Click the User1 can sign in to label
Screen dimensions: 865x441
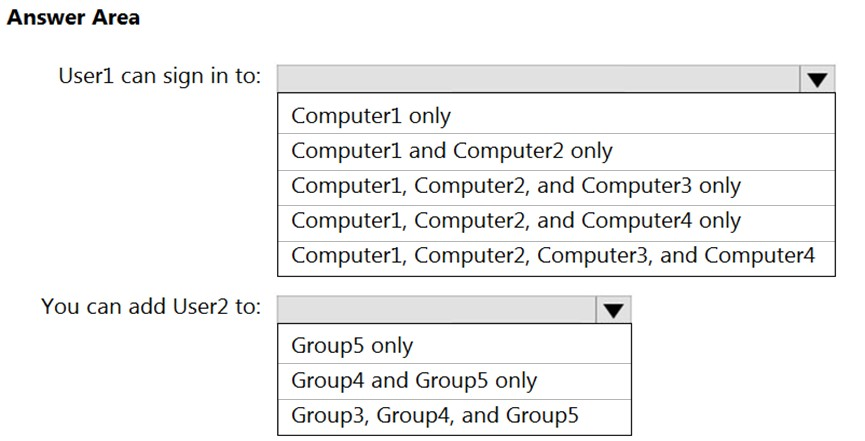159,76
